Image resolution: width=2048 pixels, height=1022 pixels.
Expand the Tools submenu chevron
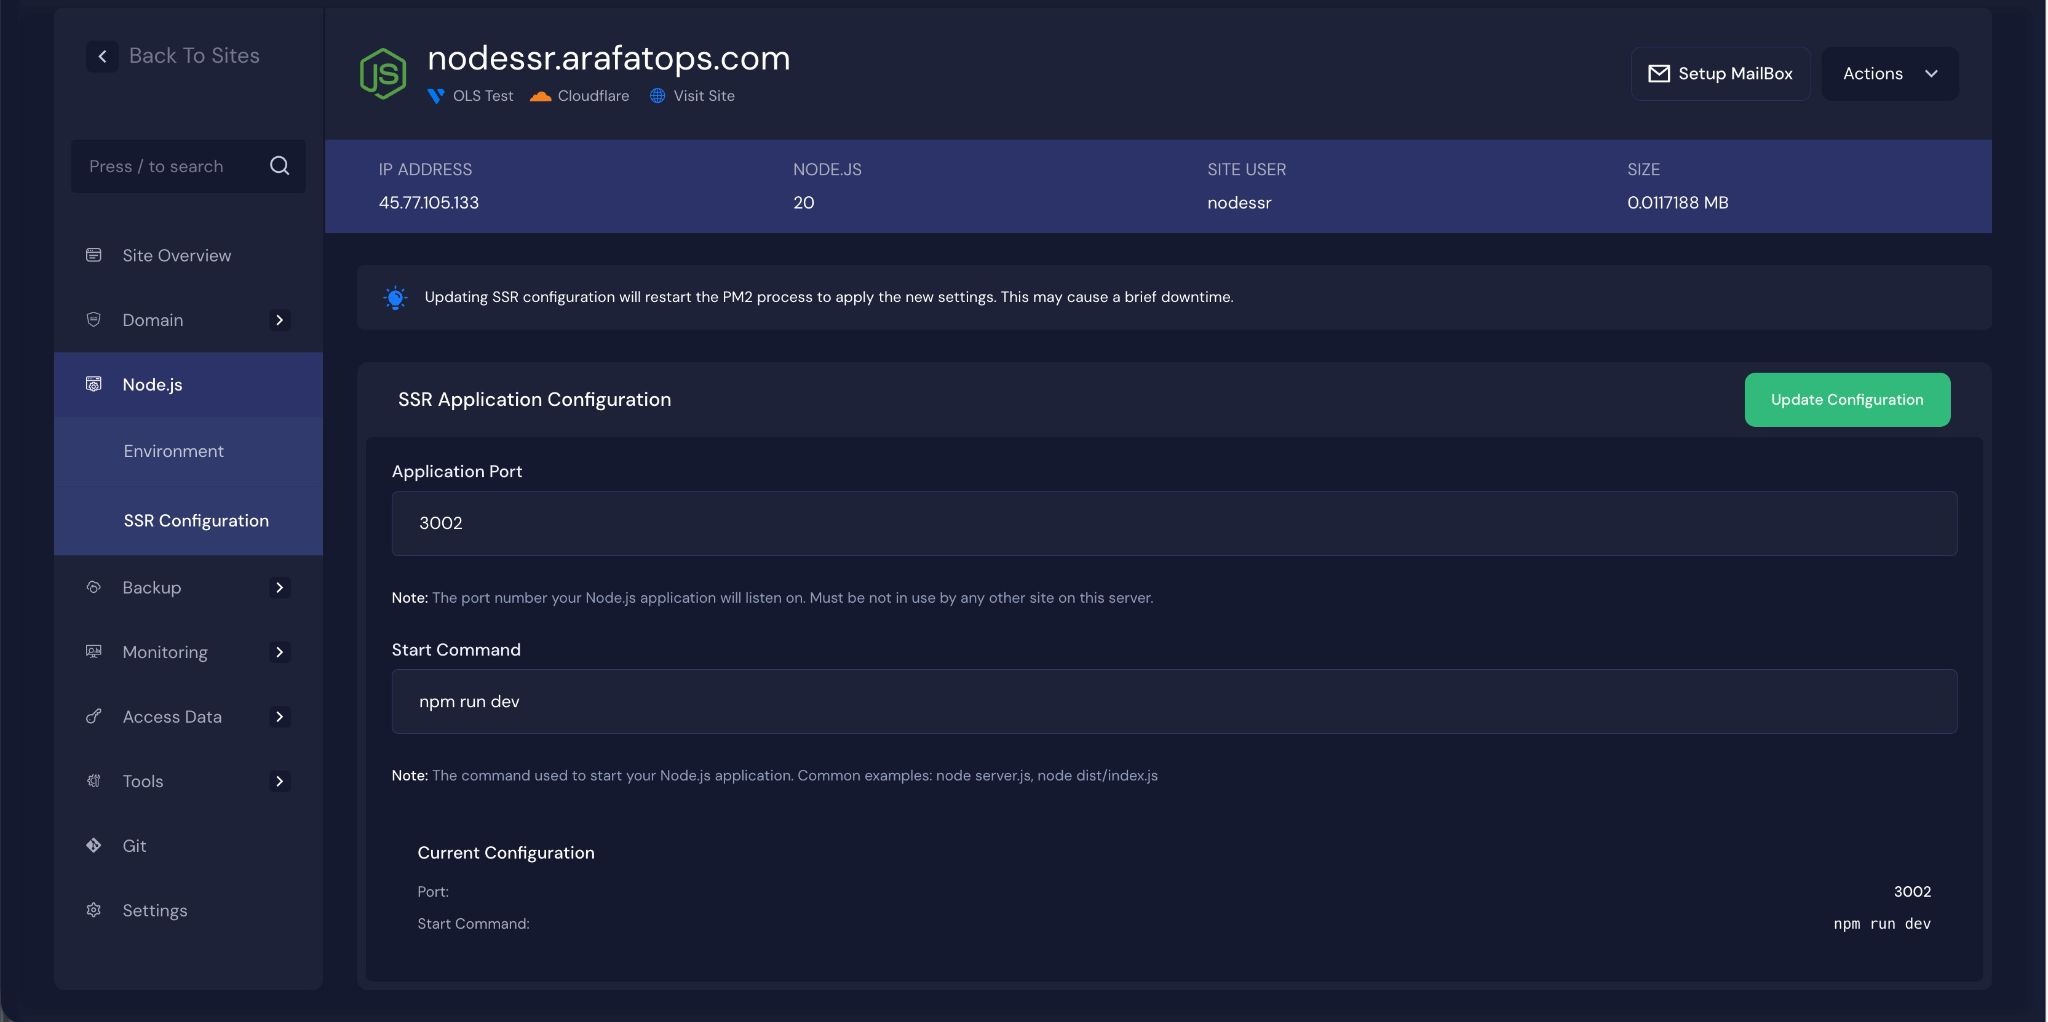(280, 781)
